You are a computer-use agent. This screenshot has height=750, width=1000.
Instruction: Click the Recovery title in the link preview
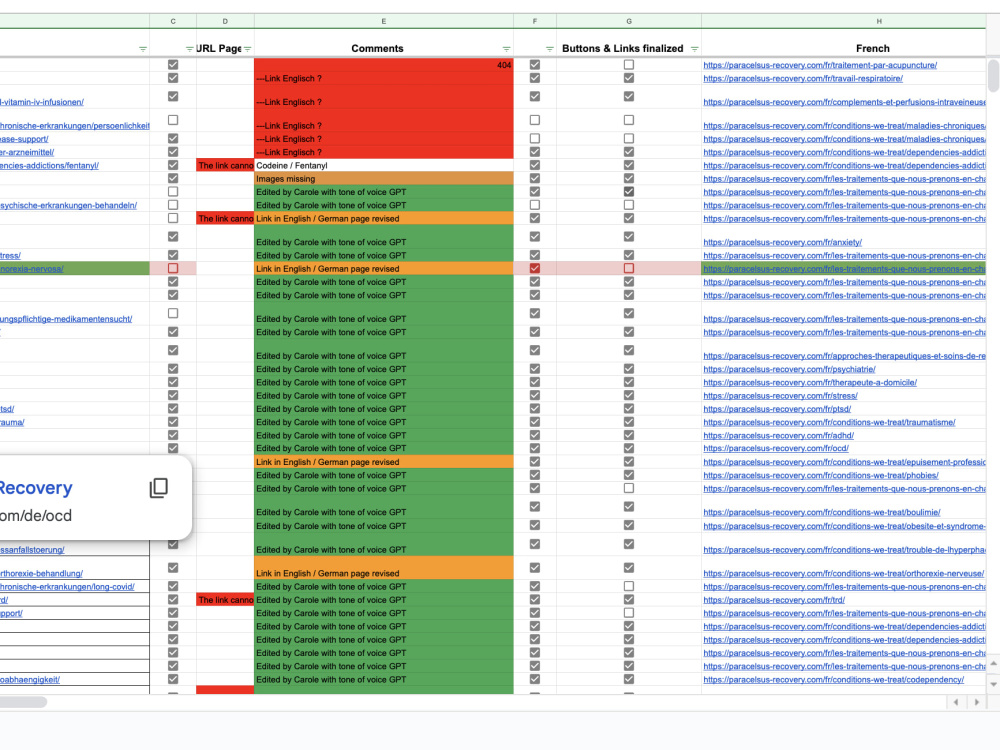coord(36,488)
